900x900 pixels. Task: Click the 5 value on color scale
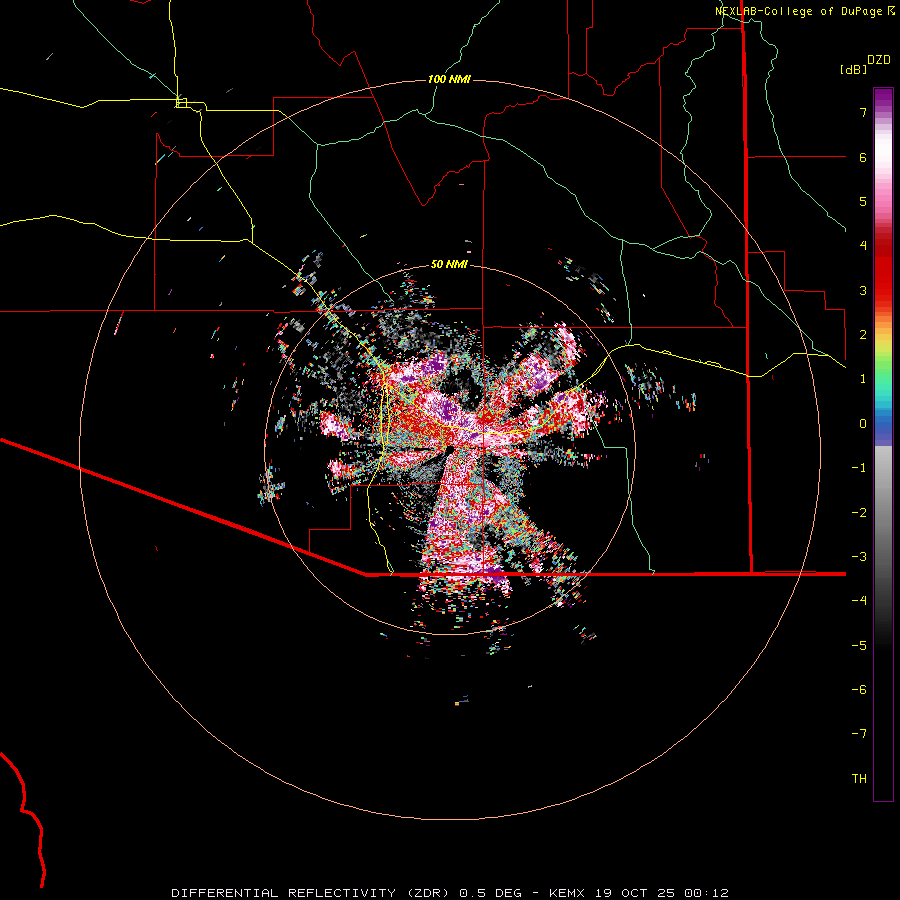click(863, 201)
